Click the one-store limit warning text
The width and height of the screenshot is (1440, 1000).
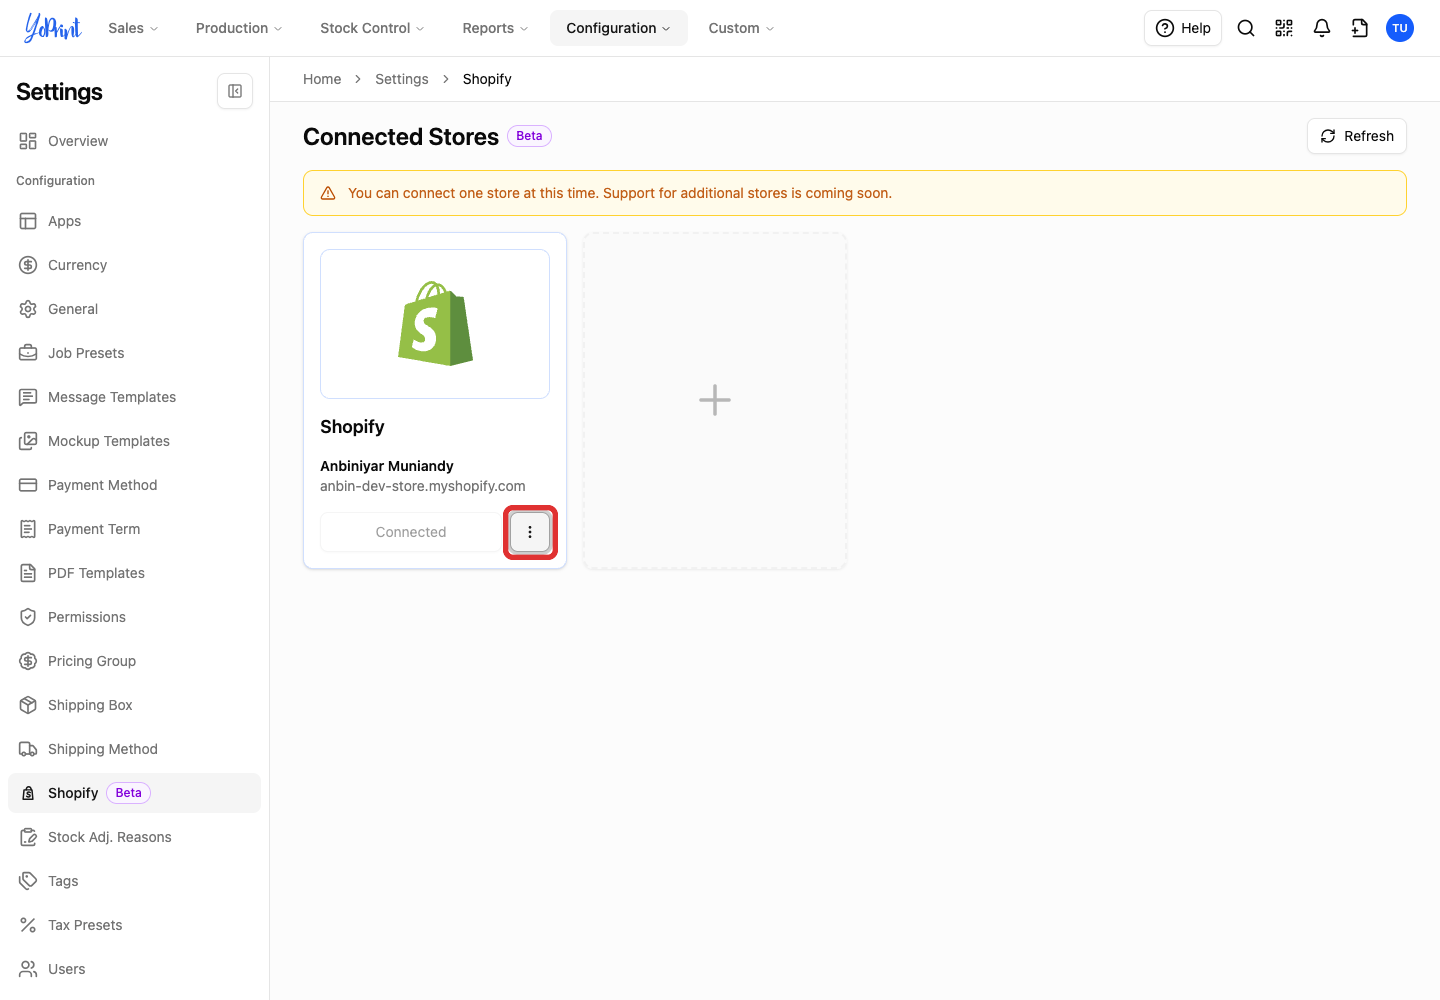(620, 193)
